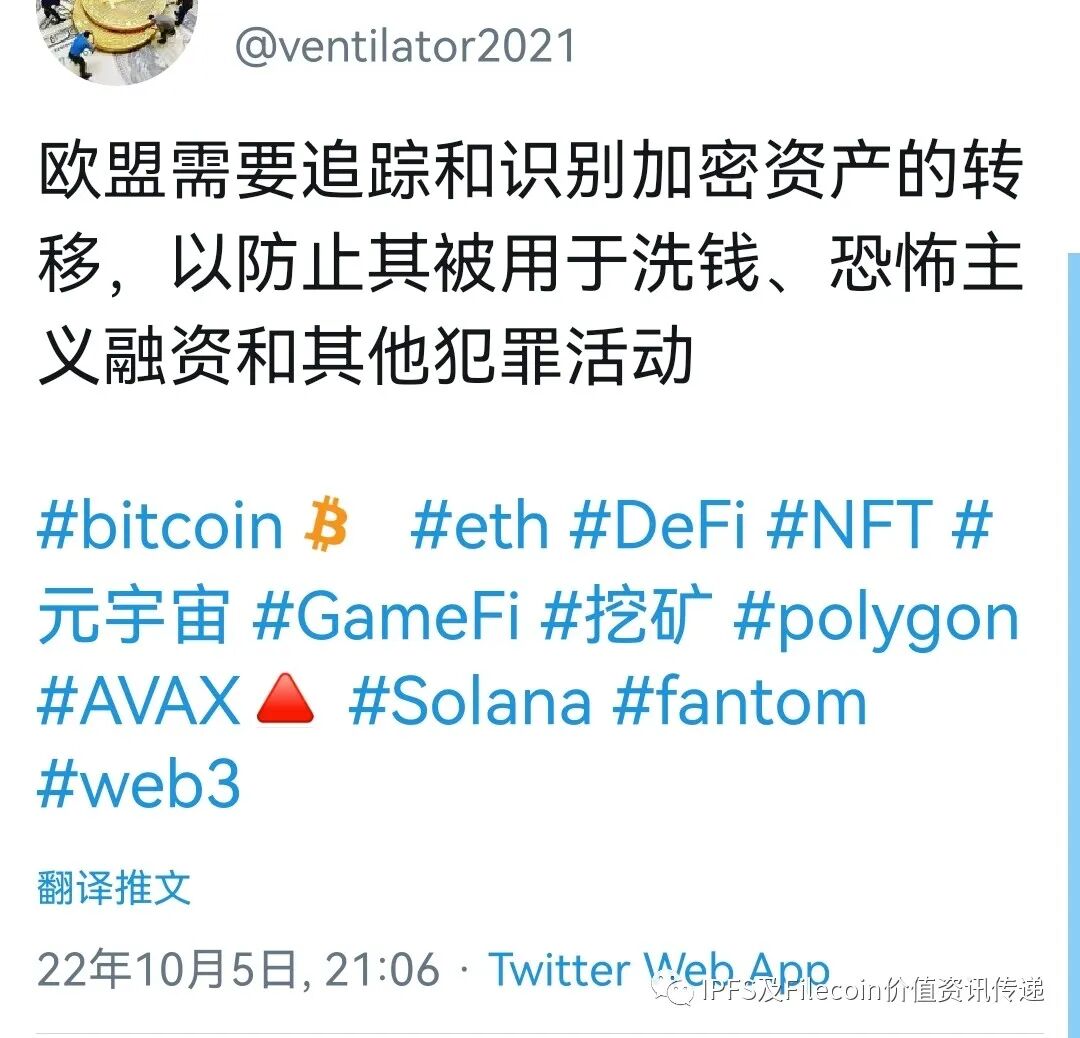Open the #AVAX hashtag

[138, 701]
